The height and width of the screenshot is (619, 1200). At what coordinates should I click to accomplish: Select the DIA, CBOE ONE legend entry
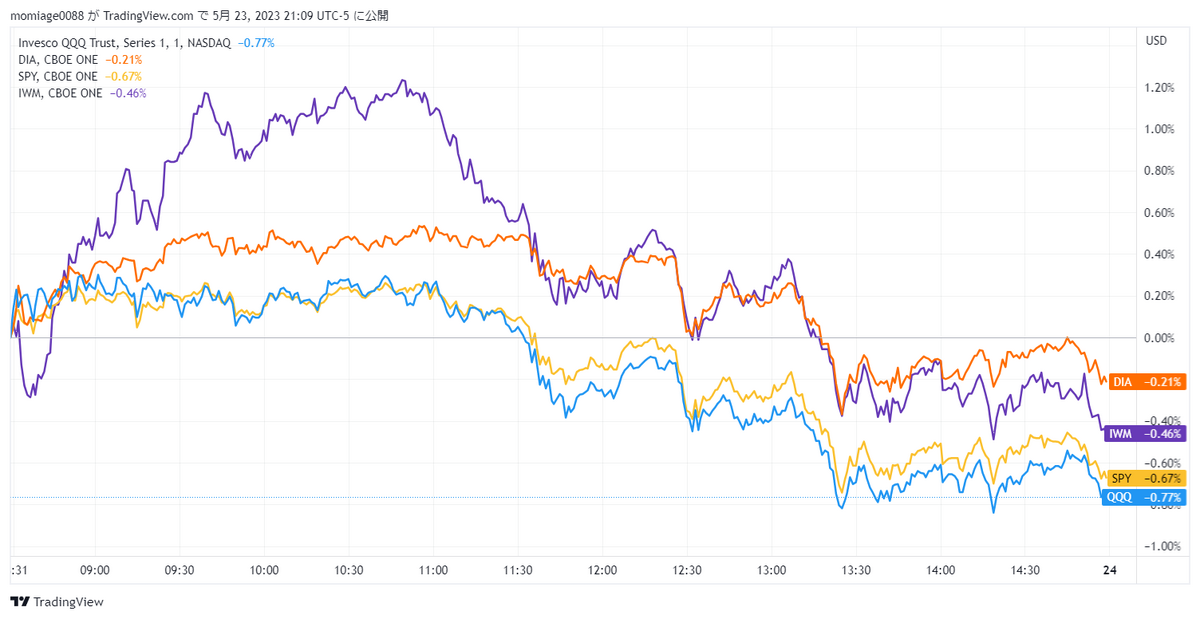(59, 60)
